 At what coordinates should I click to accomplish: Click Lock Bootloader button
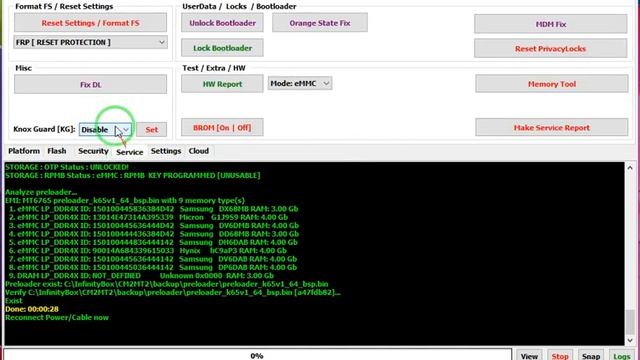point(222,48)
